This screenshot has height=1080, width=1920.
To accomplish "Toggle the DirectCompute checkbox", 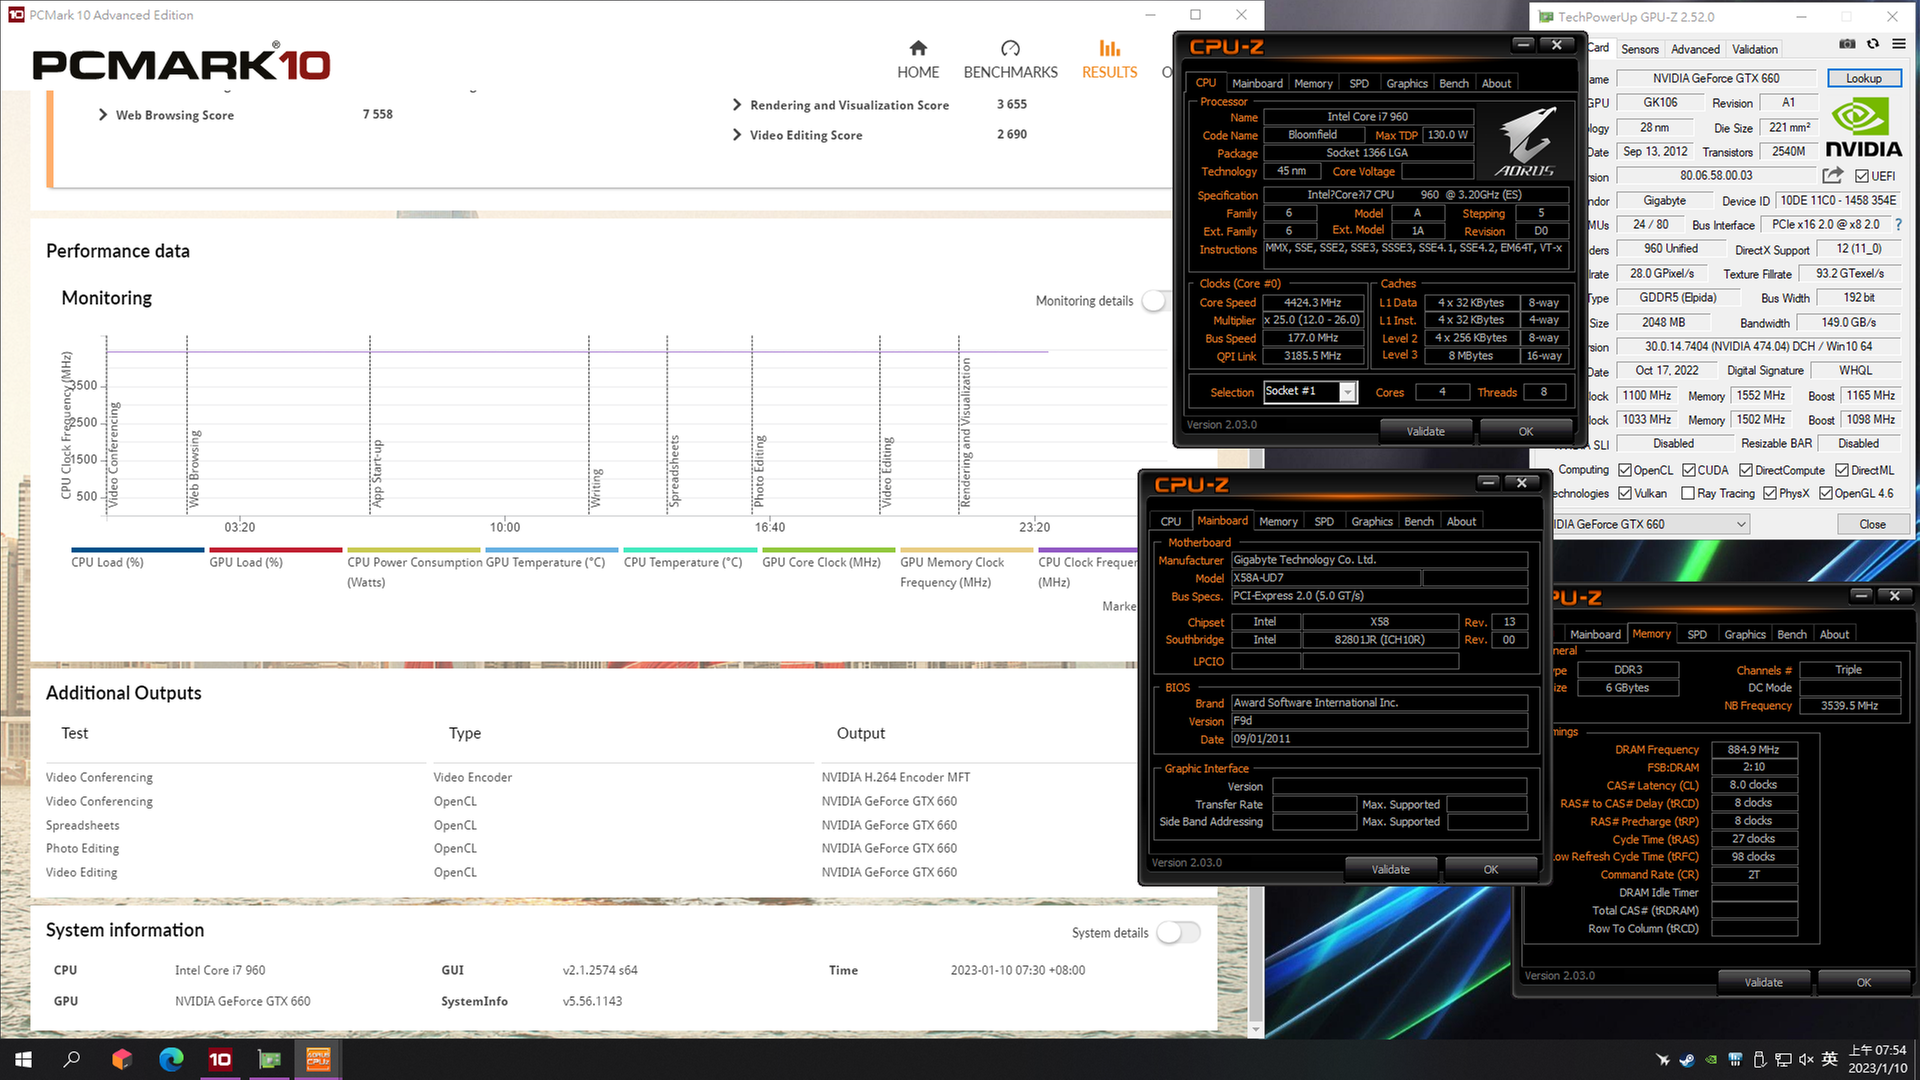I will pyautogui.click(x=1746, y=470).
